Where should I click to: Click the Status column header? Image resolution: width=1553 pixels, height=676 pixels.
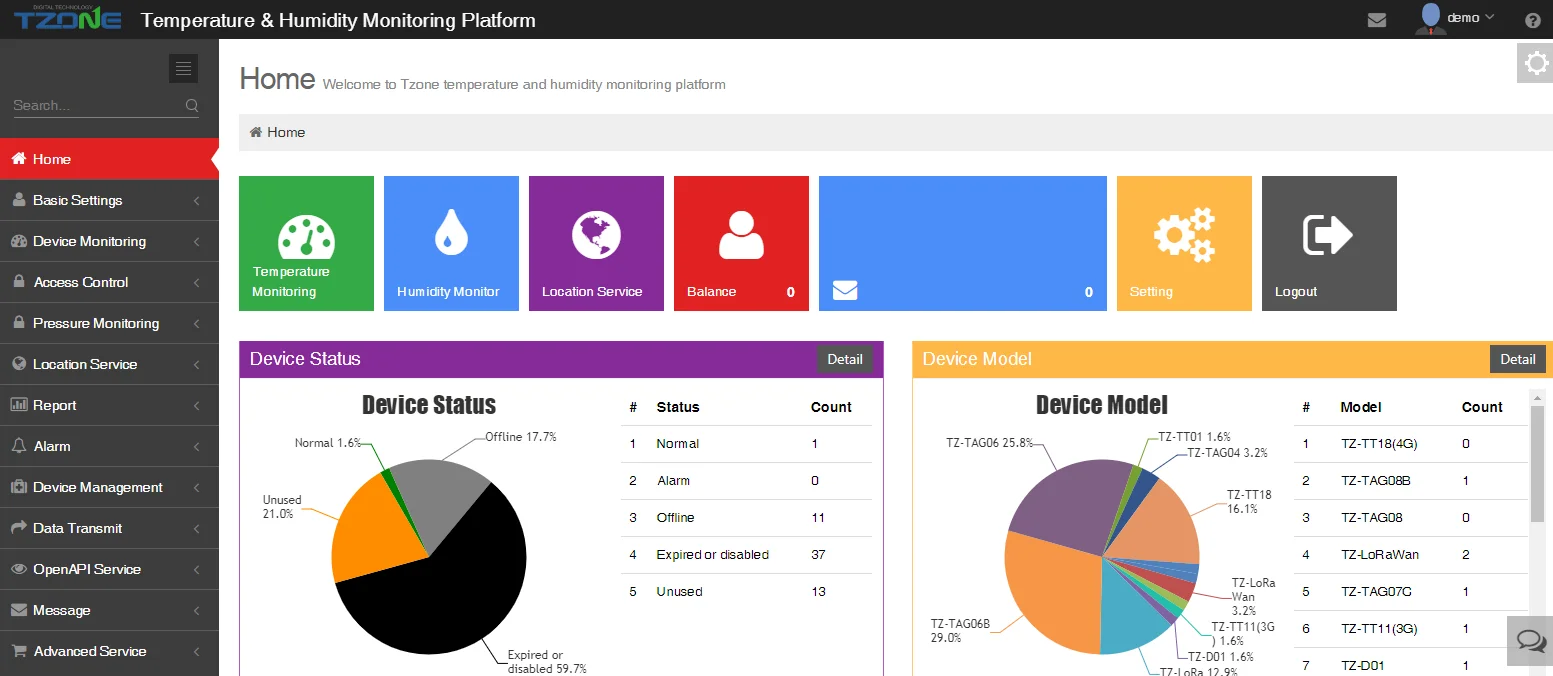[x=678, y=407]
